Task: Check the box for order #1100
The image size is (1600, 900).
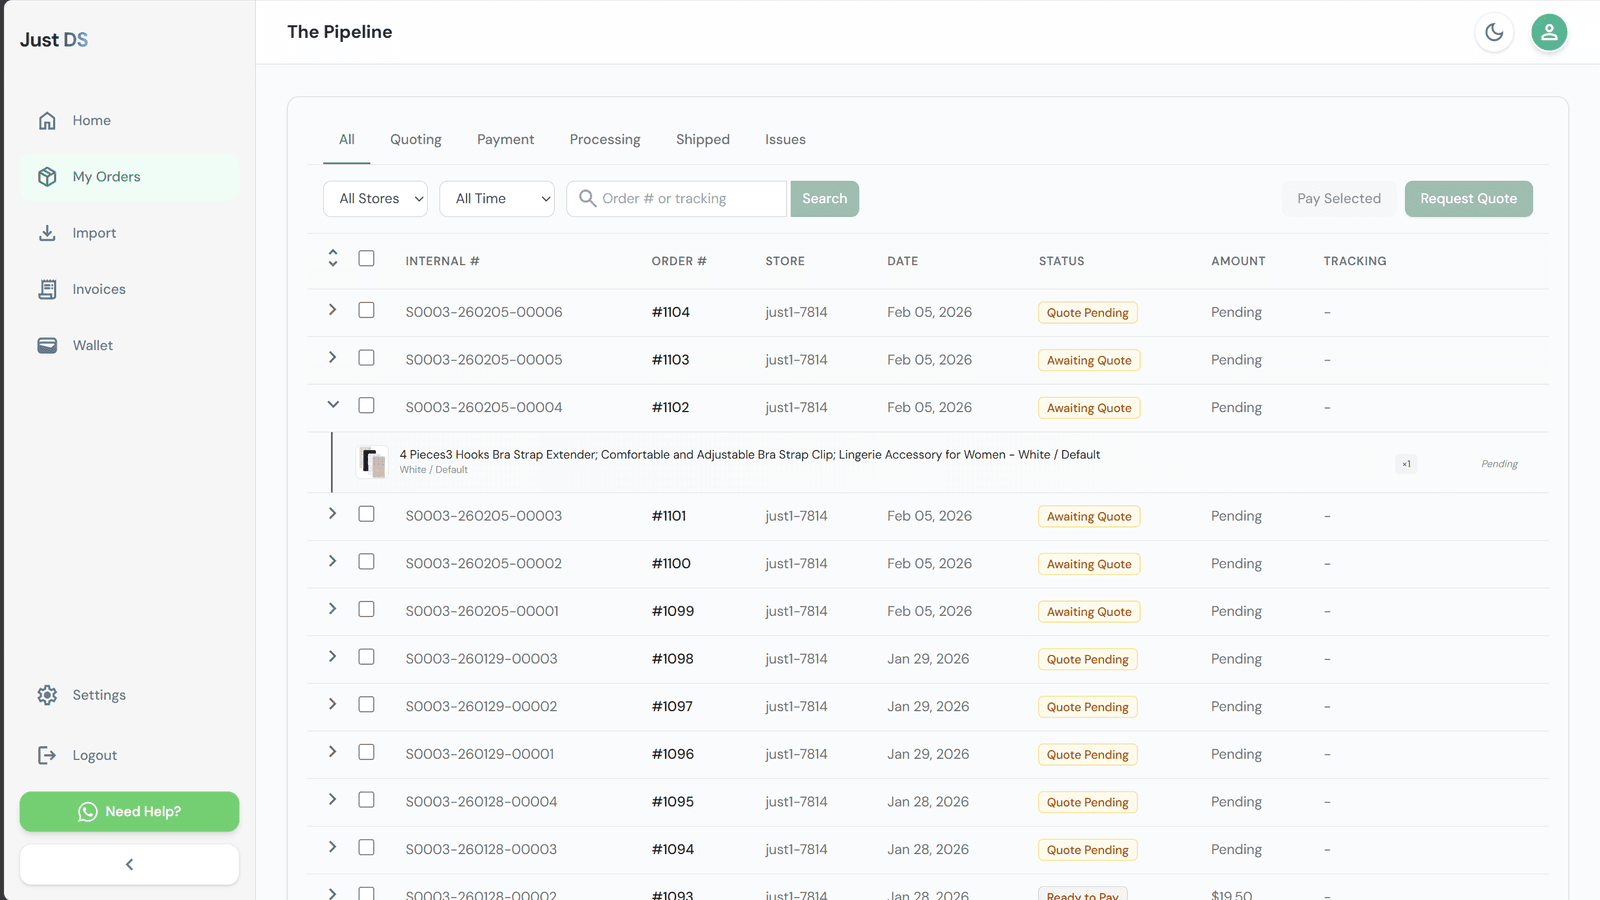Action: click(x=367, y=562)
